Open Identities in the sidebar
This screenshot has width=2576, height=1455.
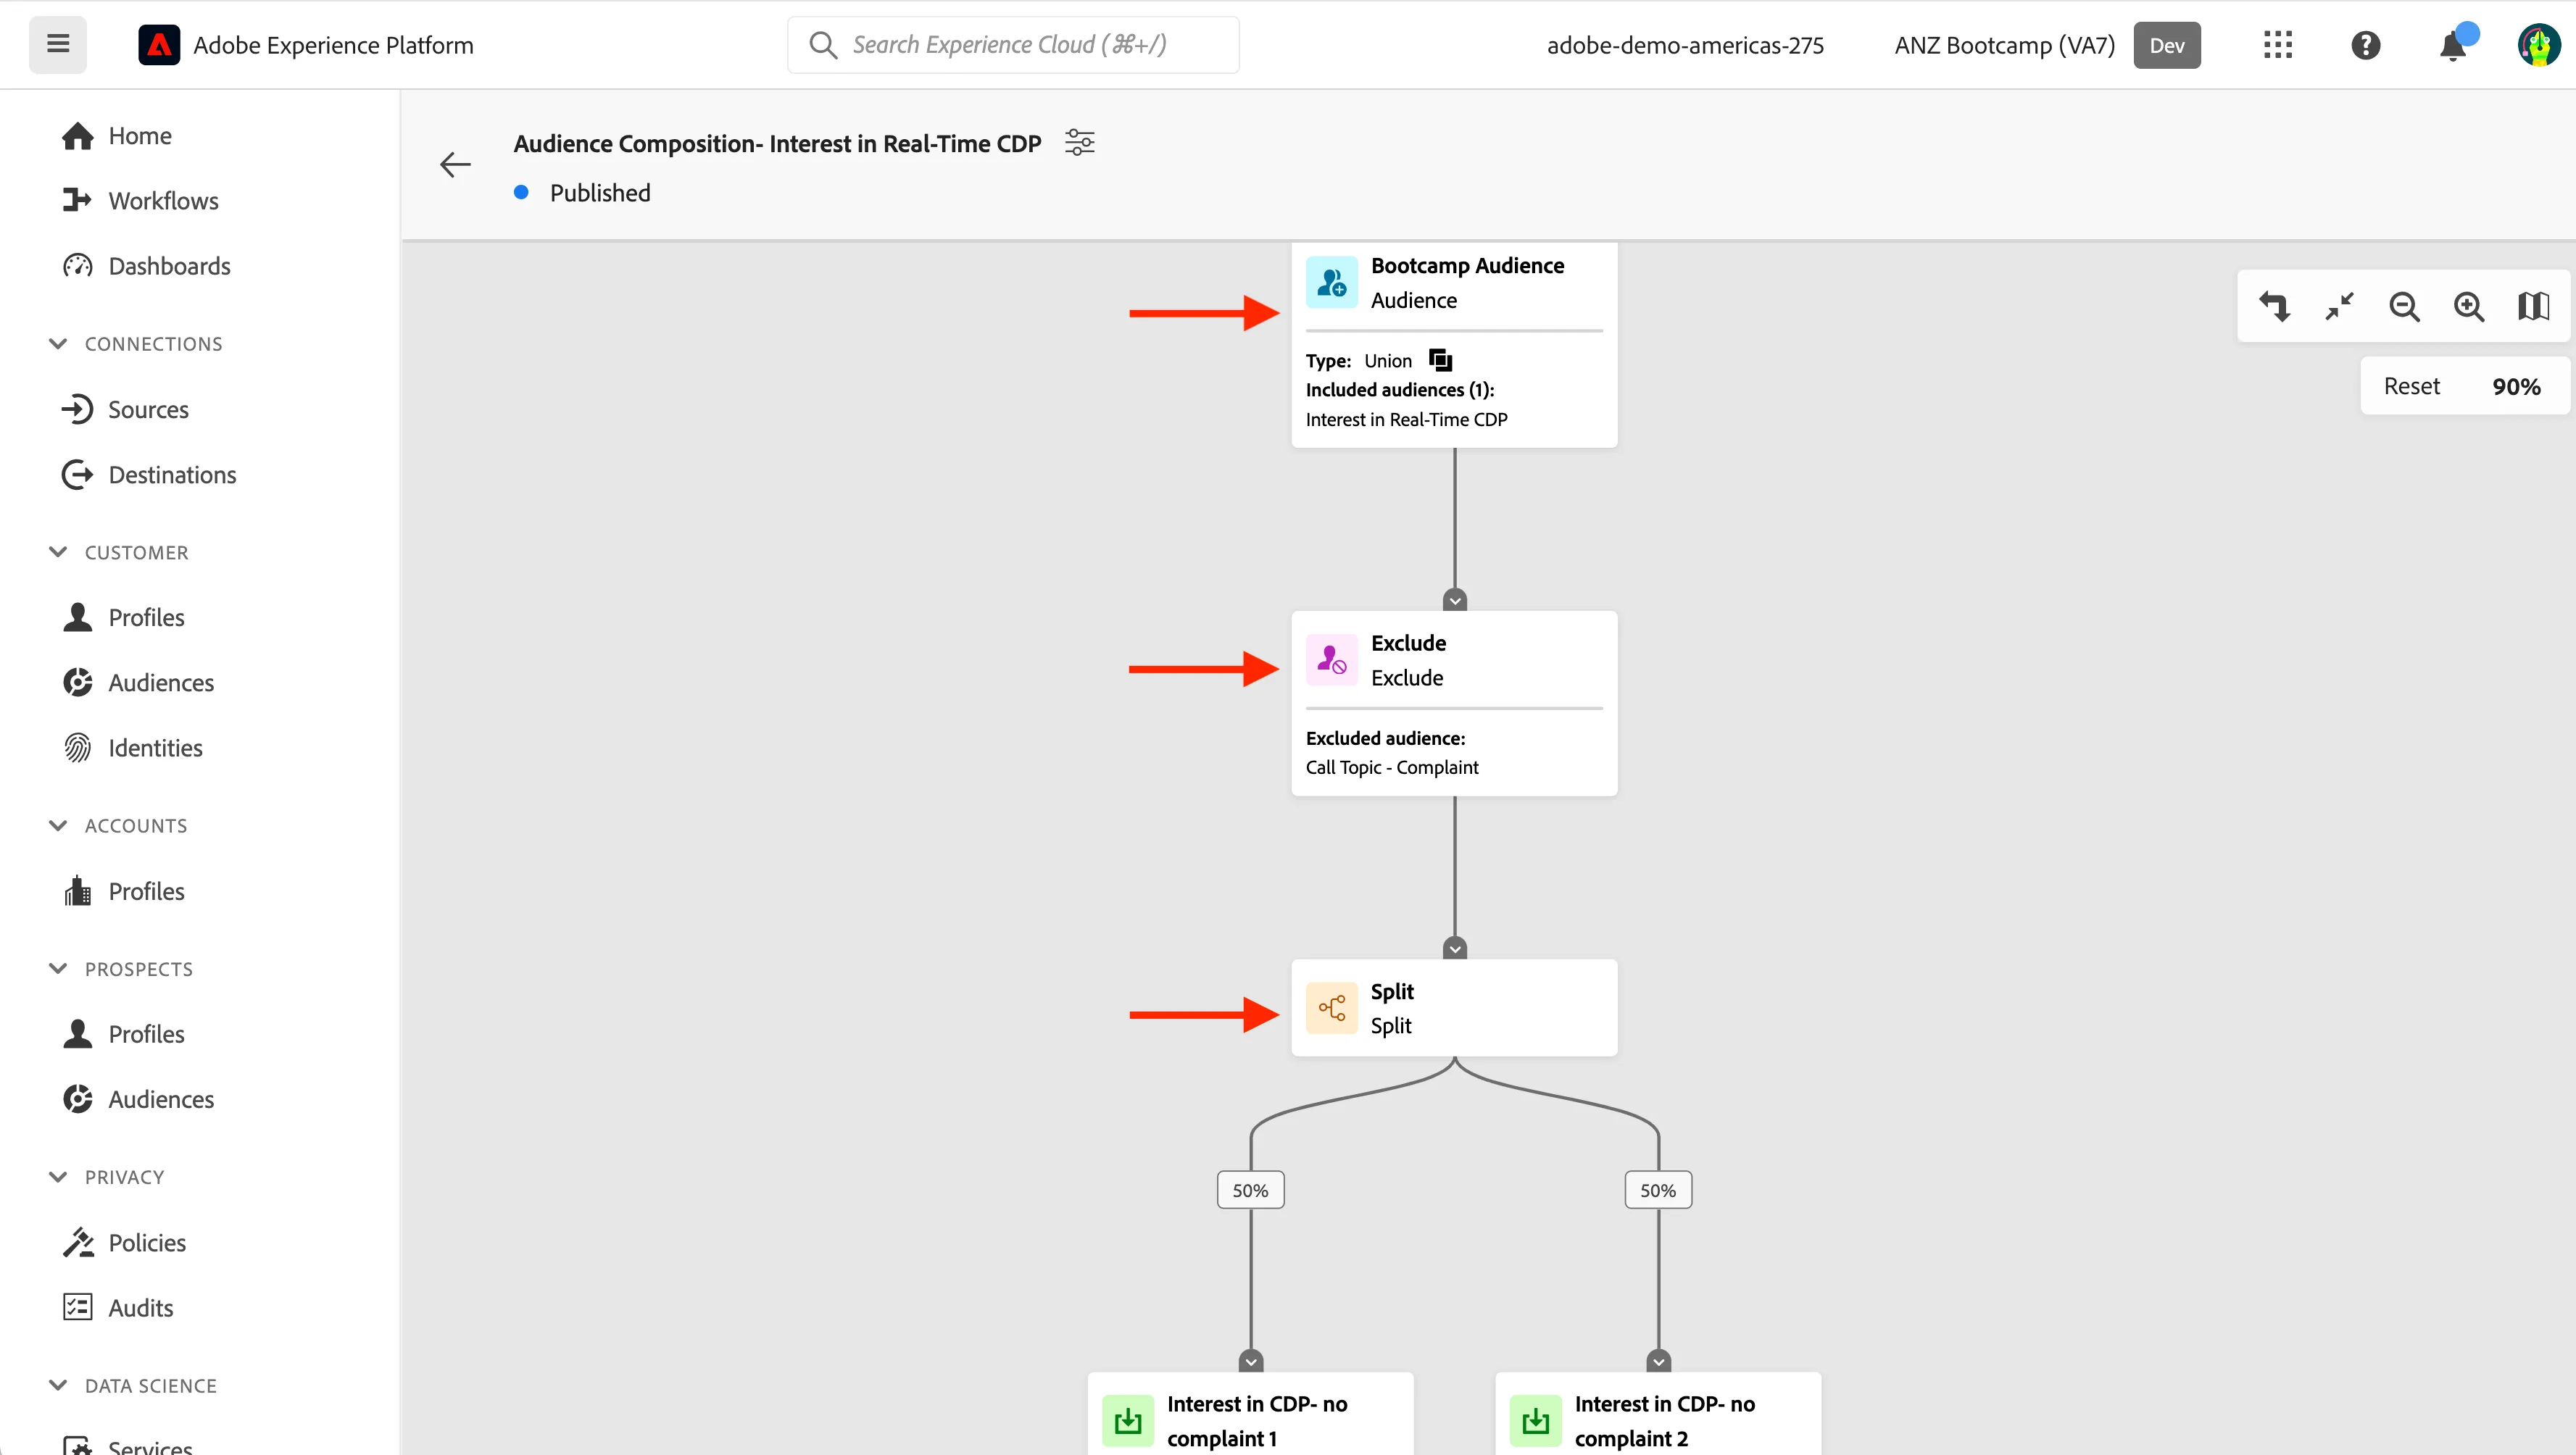point(132,748)
